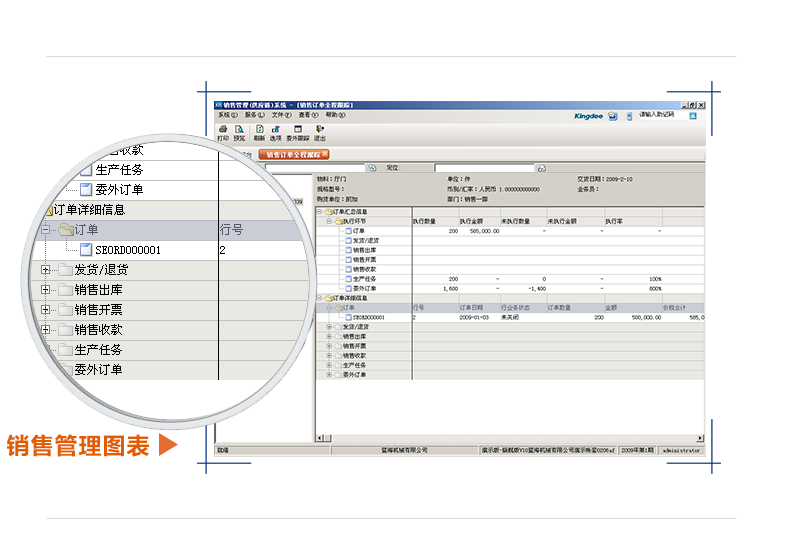Screen dimensions: 790x535
Task: Click the document icon beside magnified SEORD000001
Action: coord(86,250)
